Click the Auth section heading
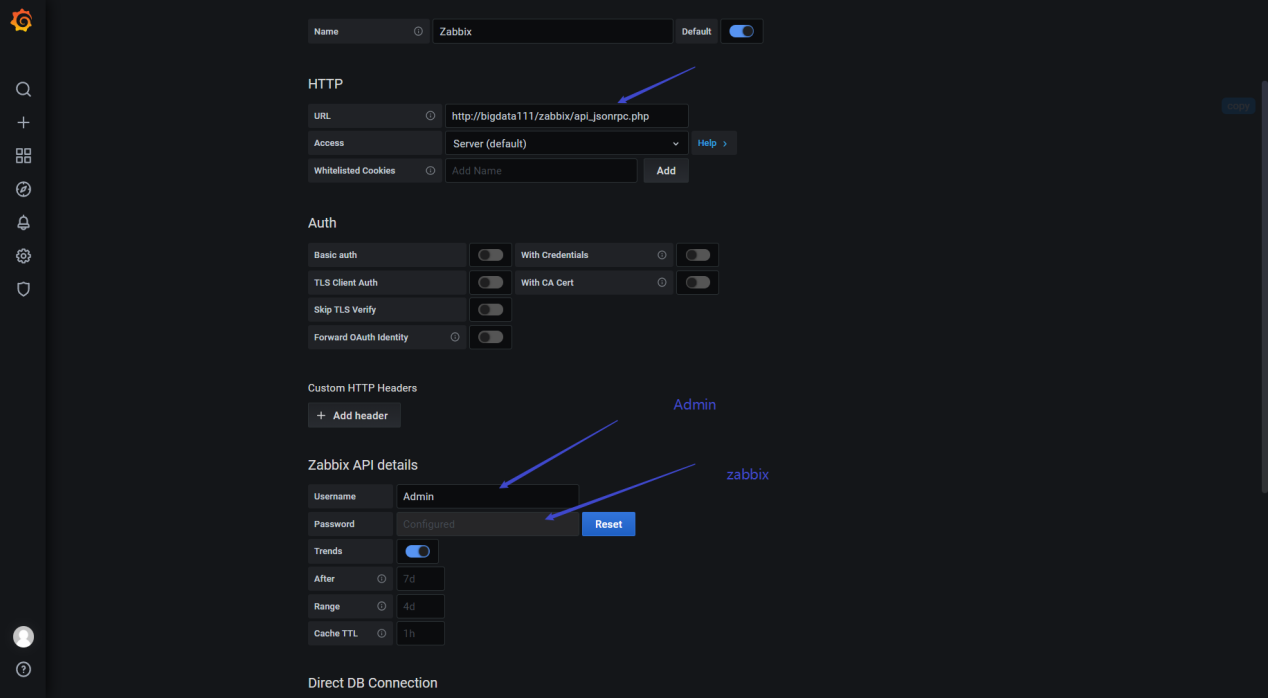This screenshot has height=698, width=1268. (322, 223)
